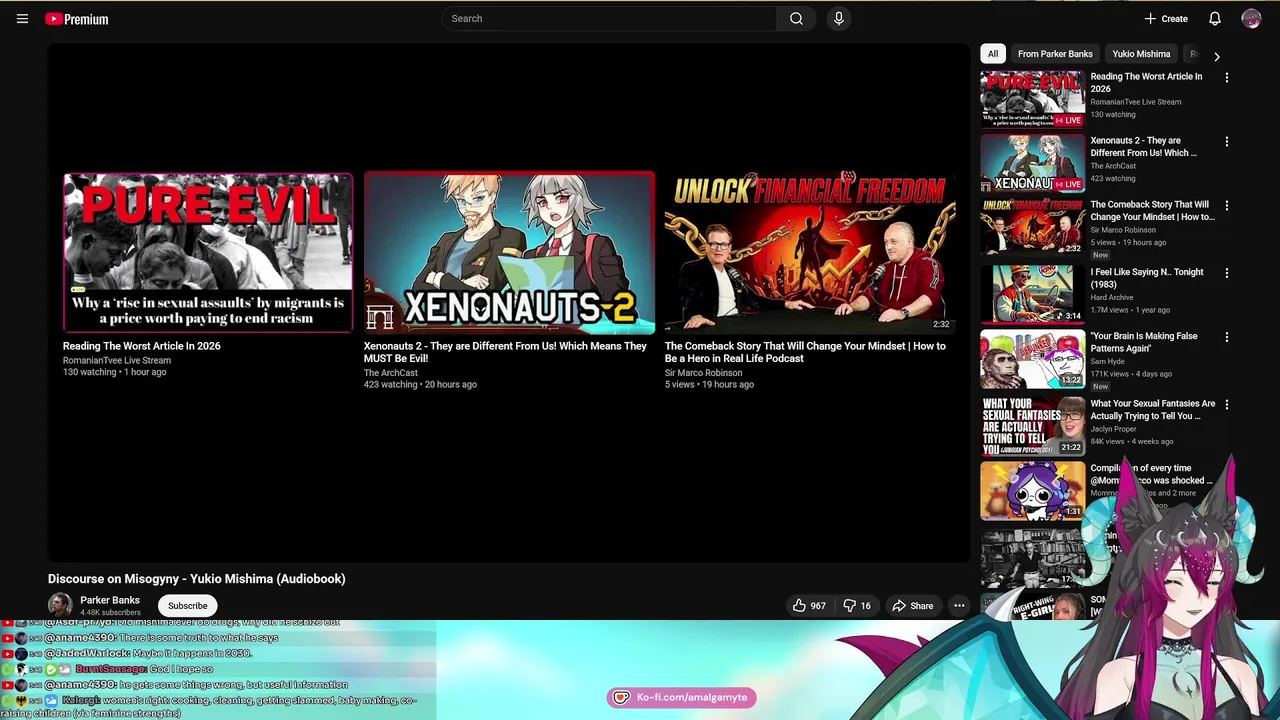Screen dimensions: 1280x720
Task: Open sidebar XENONAUTS live thumbnail
Action: (1032, 162)
